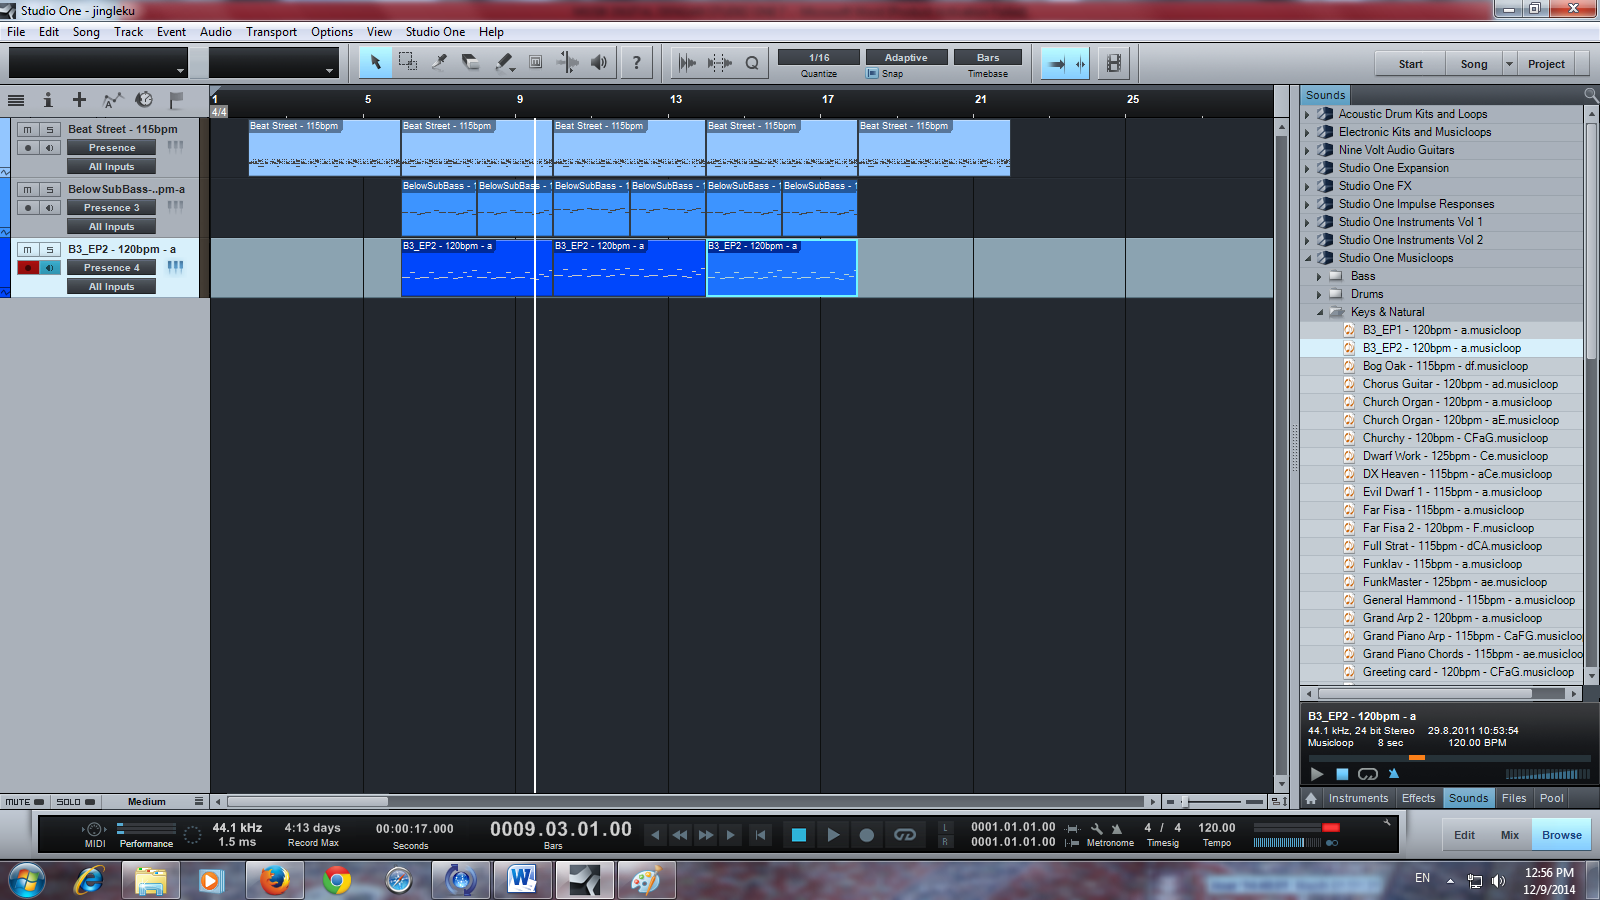Mute the Beat Street track
1600x900 pixels.
(27, 130)
